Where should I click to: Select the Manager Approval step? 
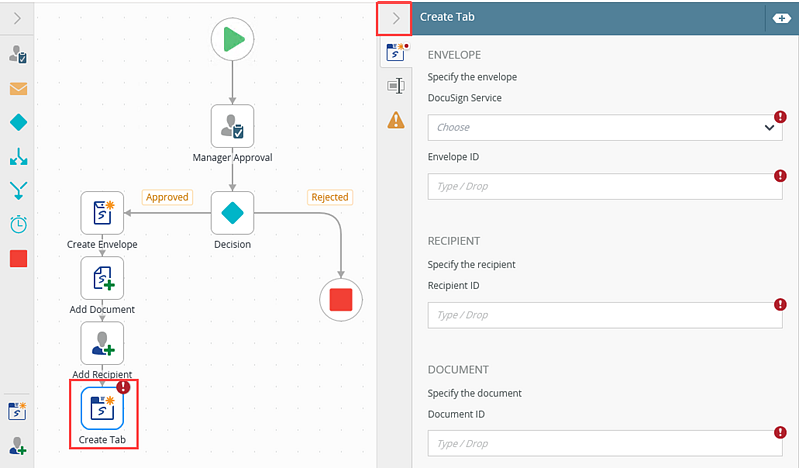click(x=232, y=126)
